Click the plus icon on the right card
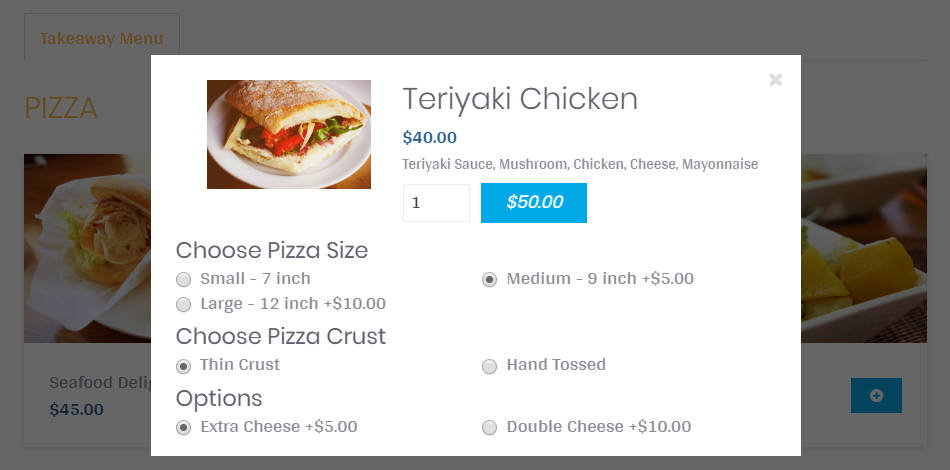 [876, 396]
